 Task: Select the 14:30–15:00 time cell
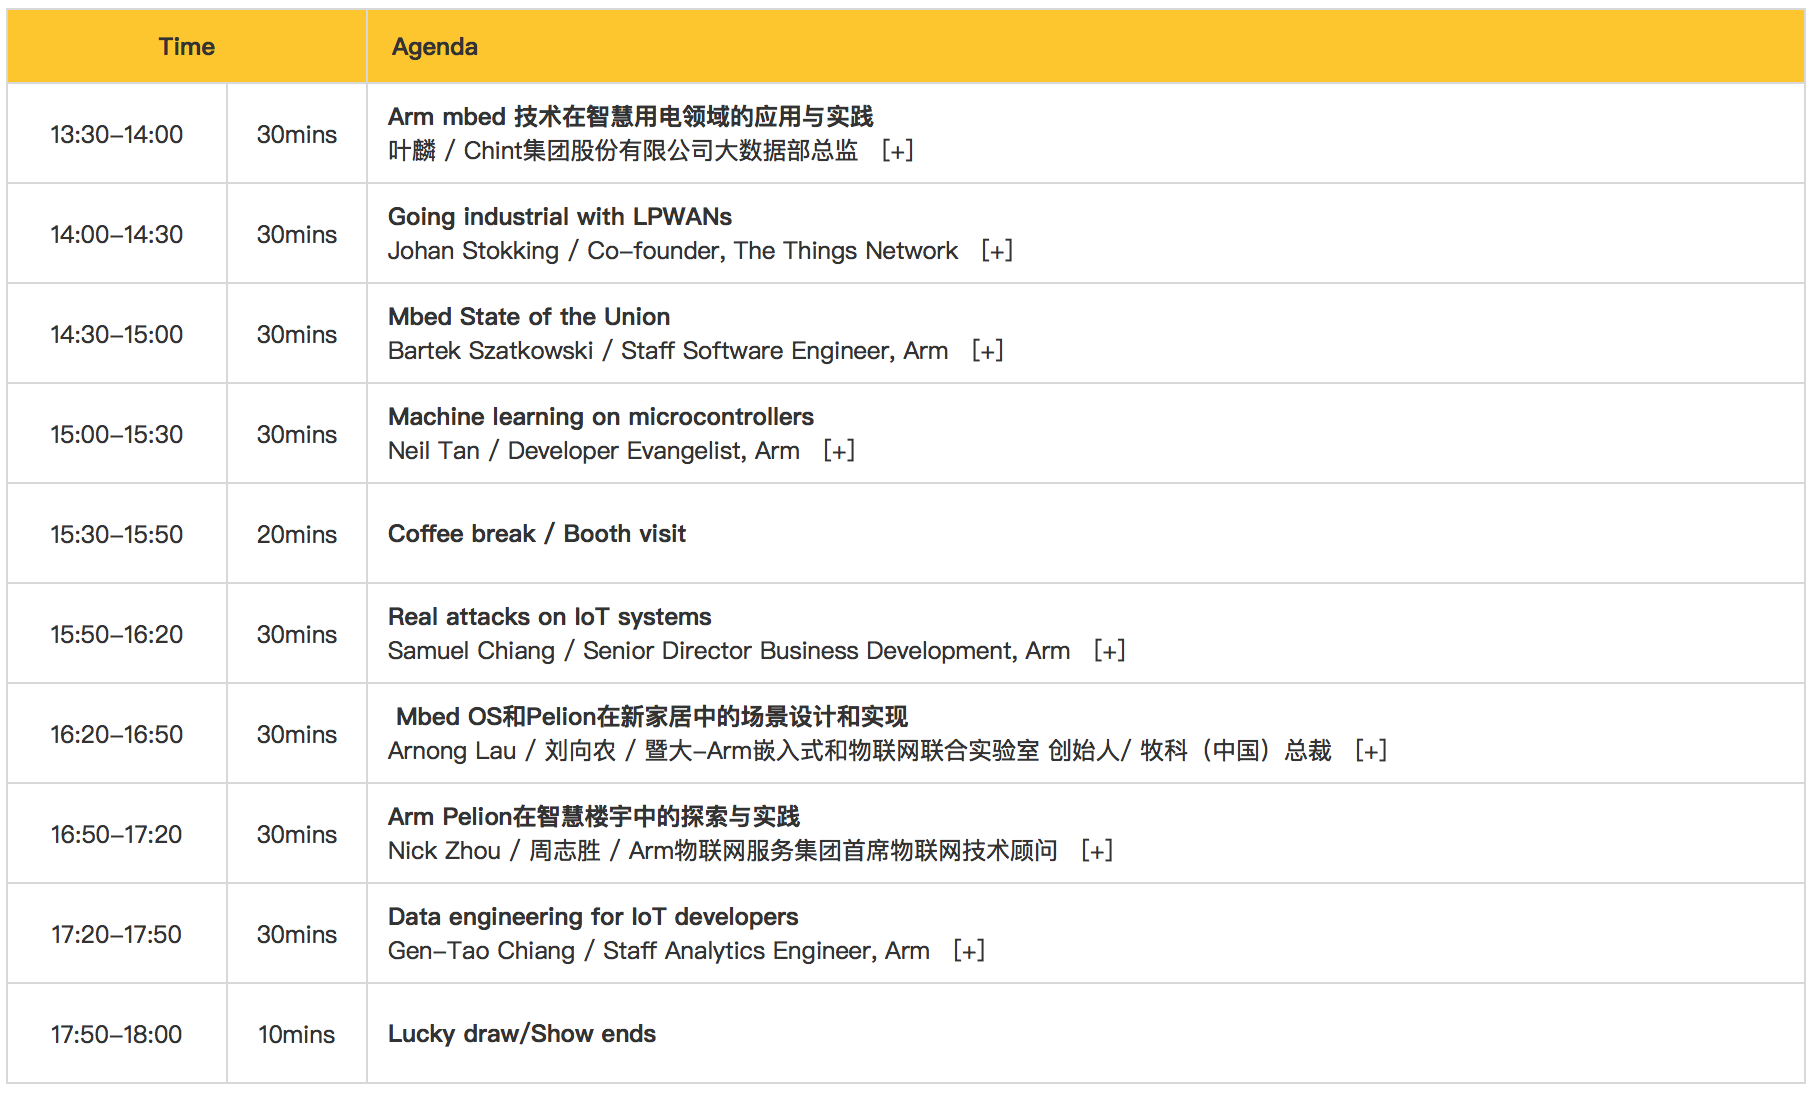point(117,334)
